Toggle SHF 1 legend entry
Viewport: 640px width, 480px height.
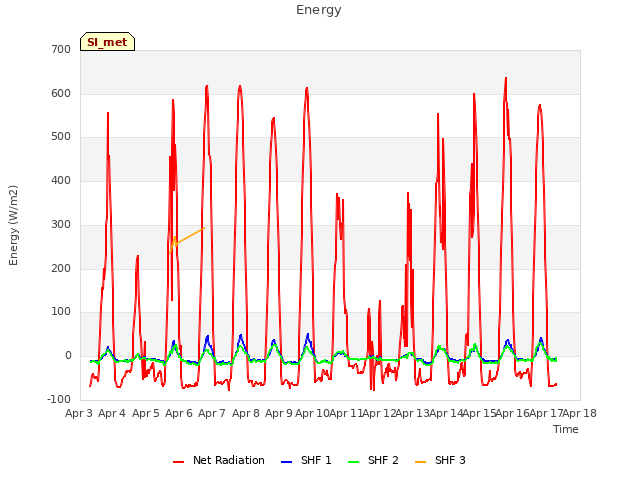tap(307, 460)
